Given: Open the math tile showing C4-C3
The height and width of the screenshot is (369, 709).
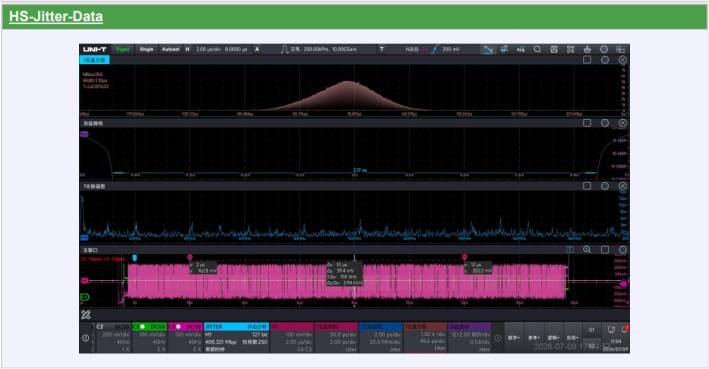Looking at the screenshot, I should pos(292,337).
